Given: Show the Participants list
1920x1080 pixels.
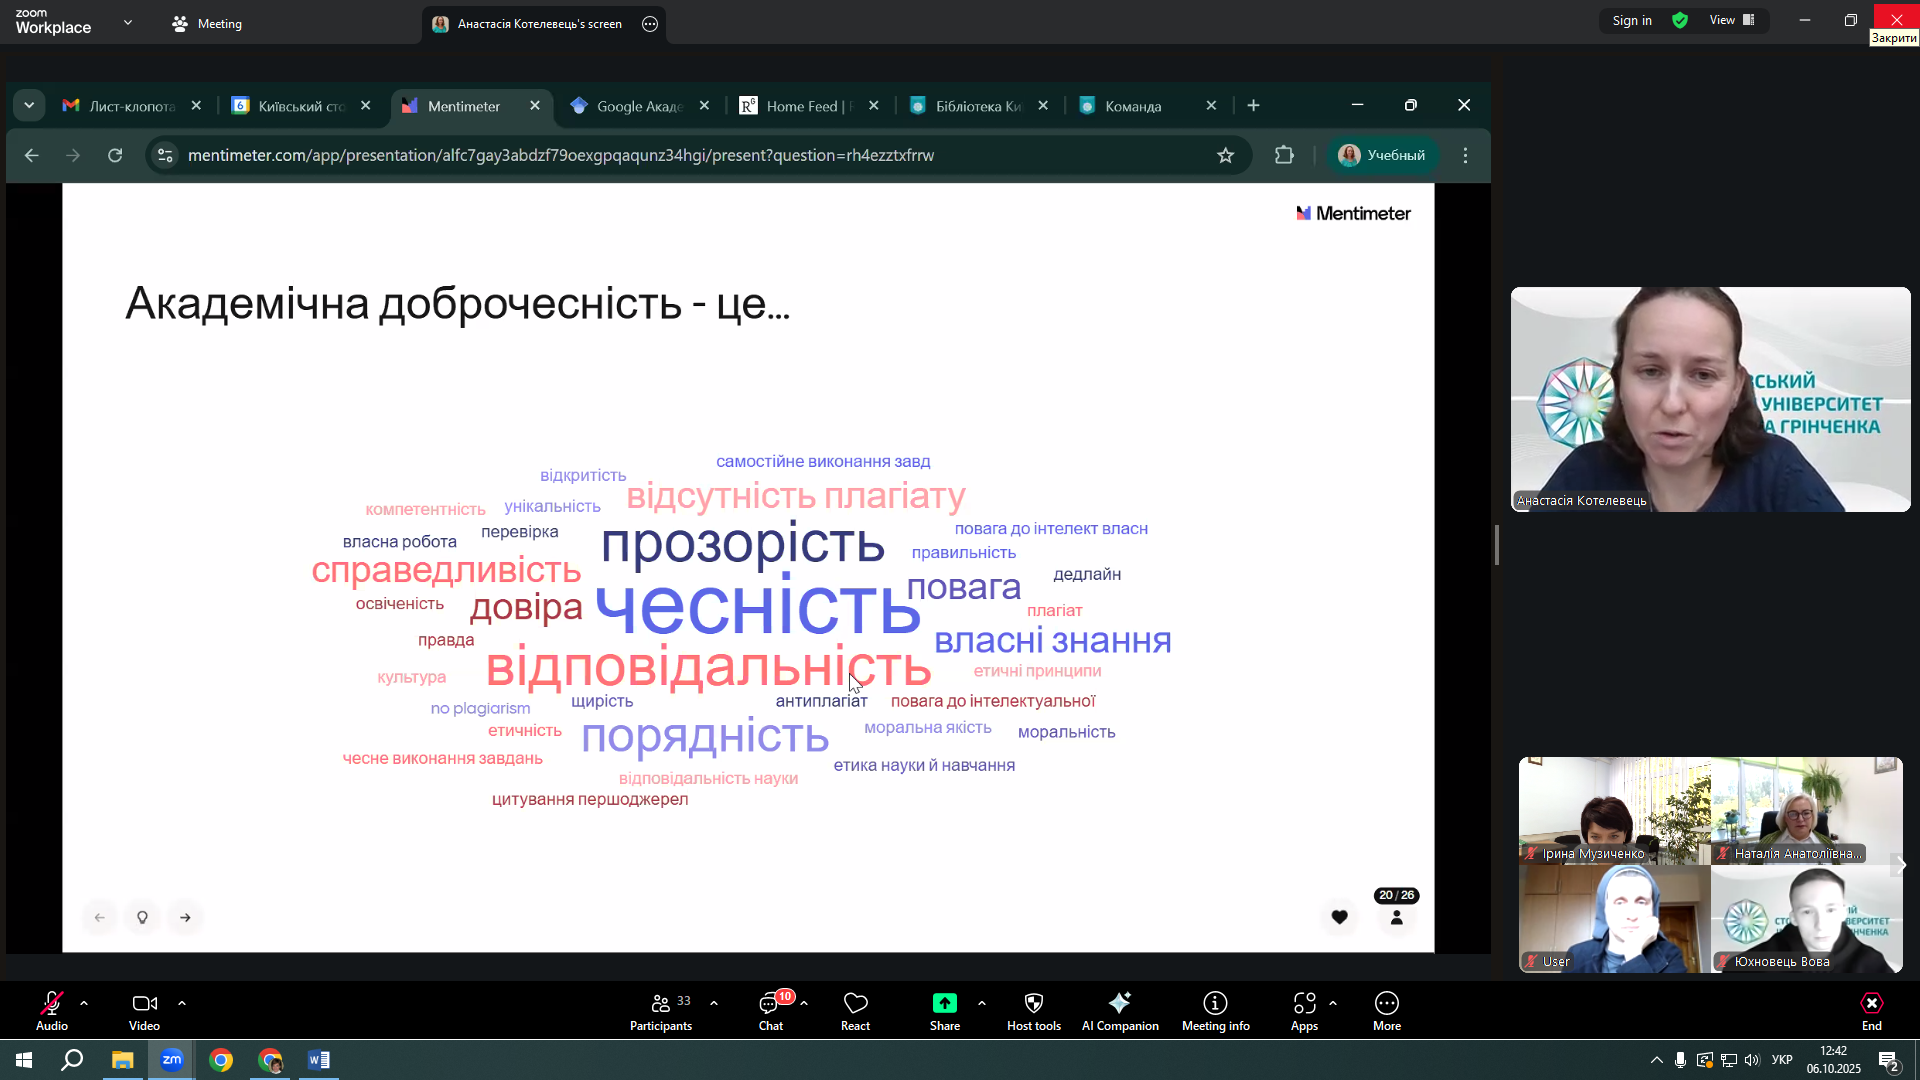Looking at the screenshot, I should click(660, 1010).
